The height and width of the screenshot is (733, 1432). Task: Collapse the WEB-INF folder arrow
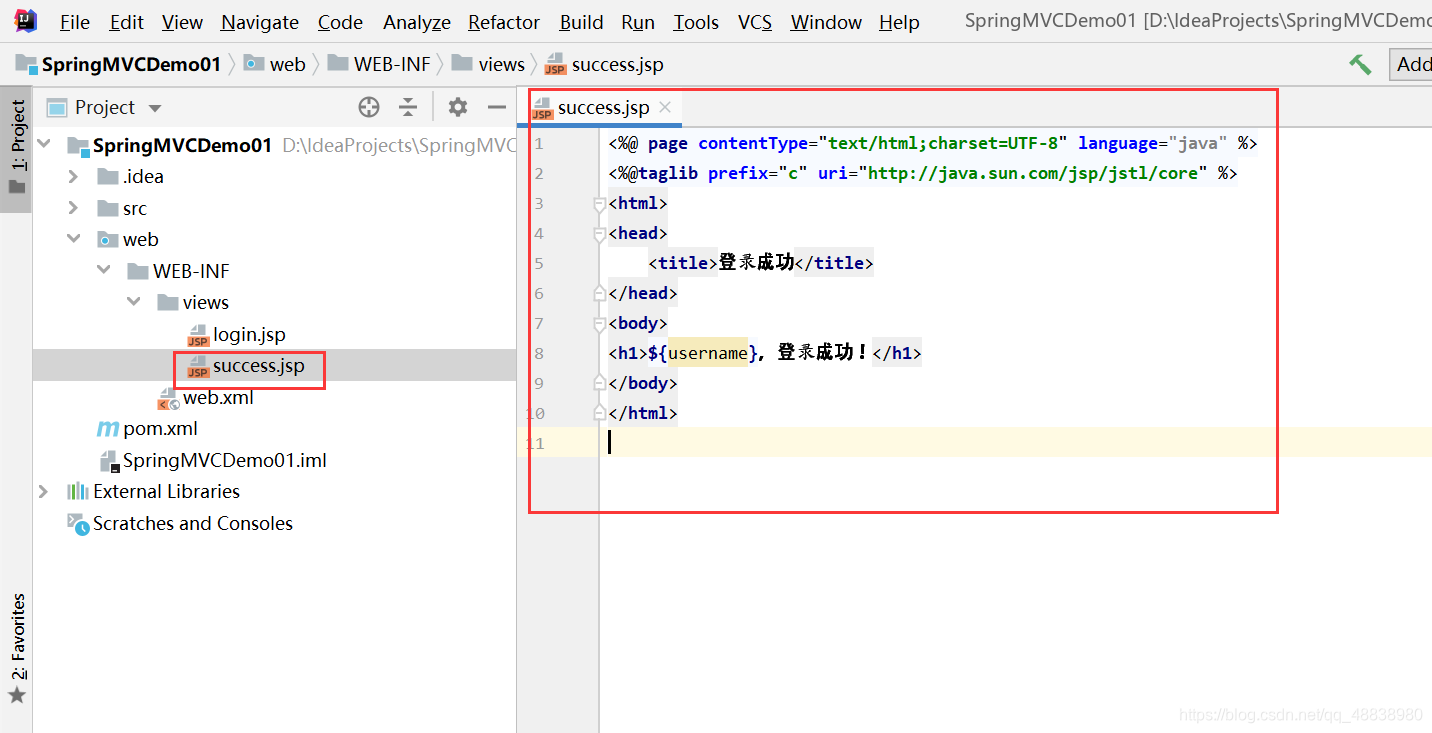pos(104,271)
